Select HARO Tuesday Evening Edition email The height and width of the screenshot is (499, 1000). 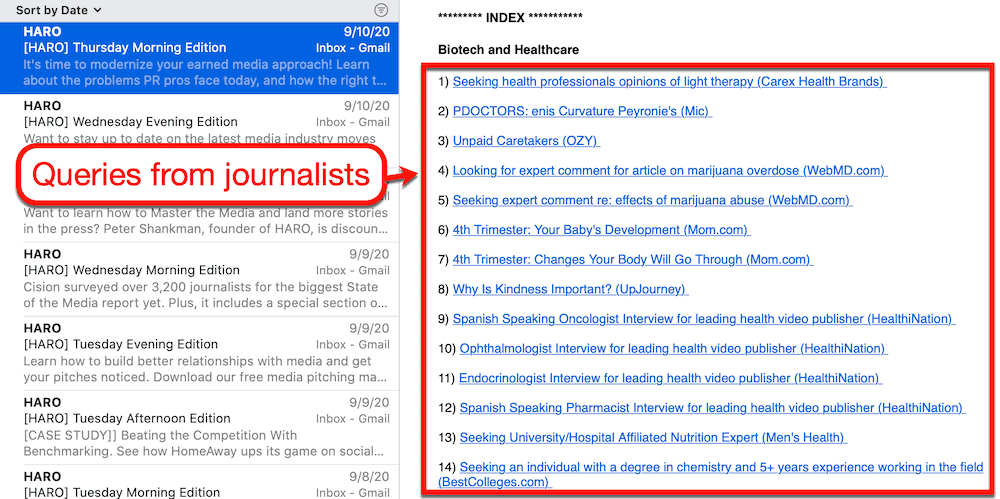click(200, 345)
